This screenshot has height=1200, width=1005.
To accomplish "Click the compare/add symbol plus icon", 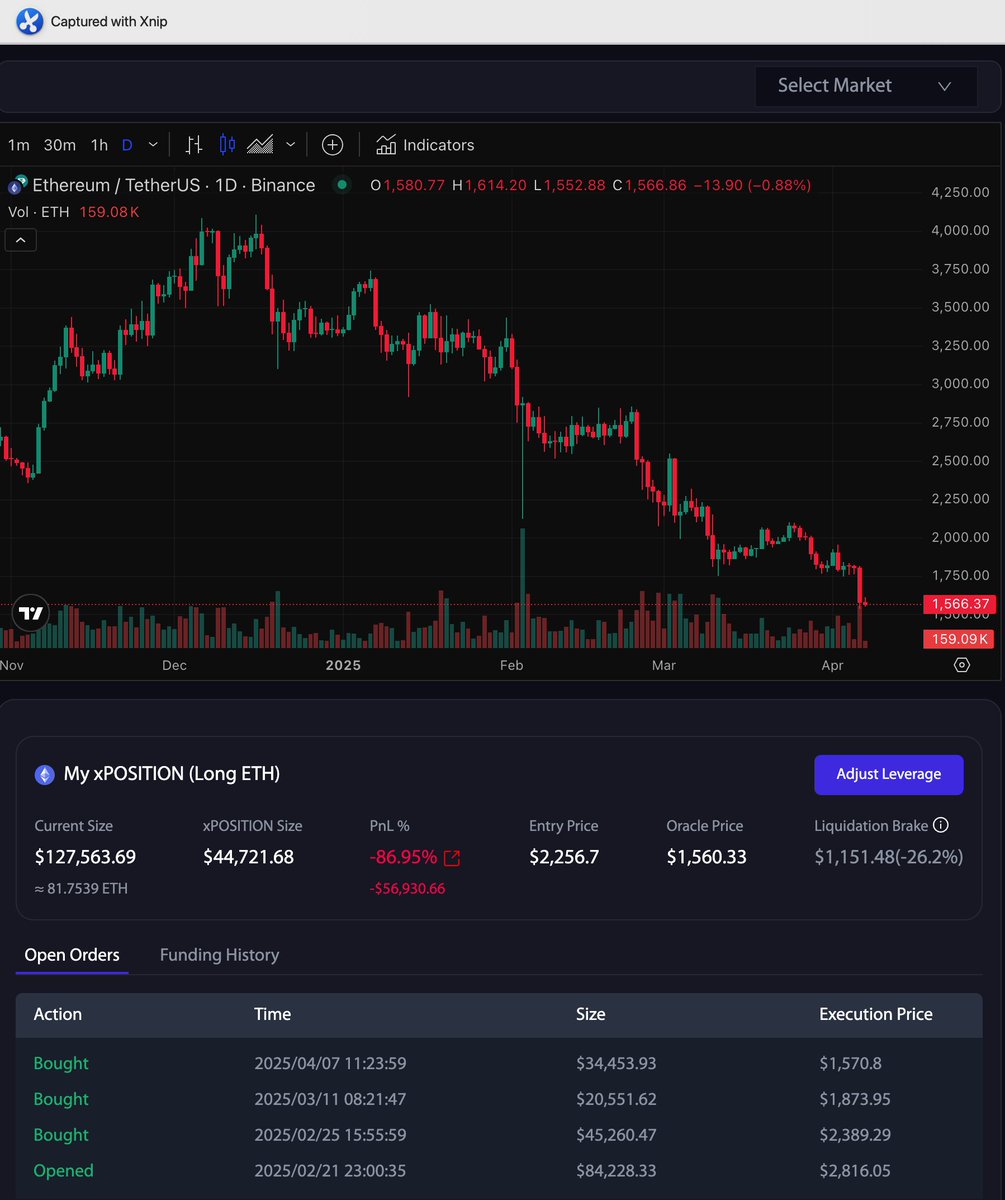I will pos(332,145).
